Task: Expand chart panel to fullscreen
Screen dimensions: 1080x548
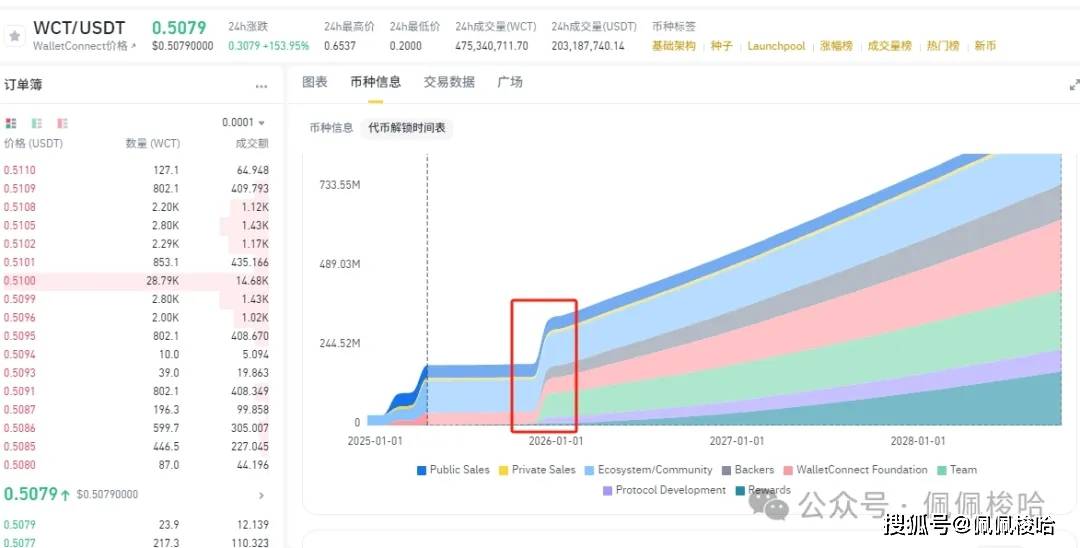Action: pyautogui.click(x=1074, y=86)
